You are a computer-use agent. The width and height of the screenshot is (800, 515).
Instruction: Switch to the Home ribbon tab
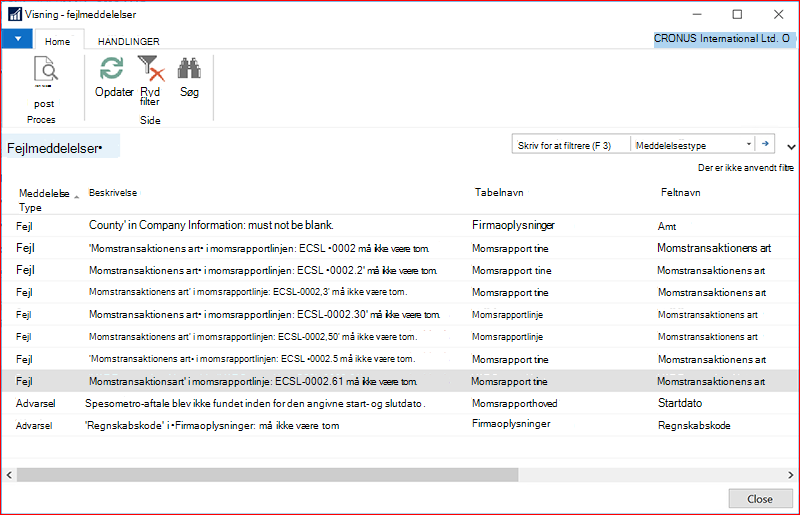coord(57,41)
